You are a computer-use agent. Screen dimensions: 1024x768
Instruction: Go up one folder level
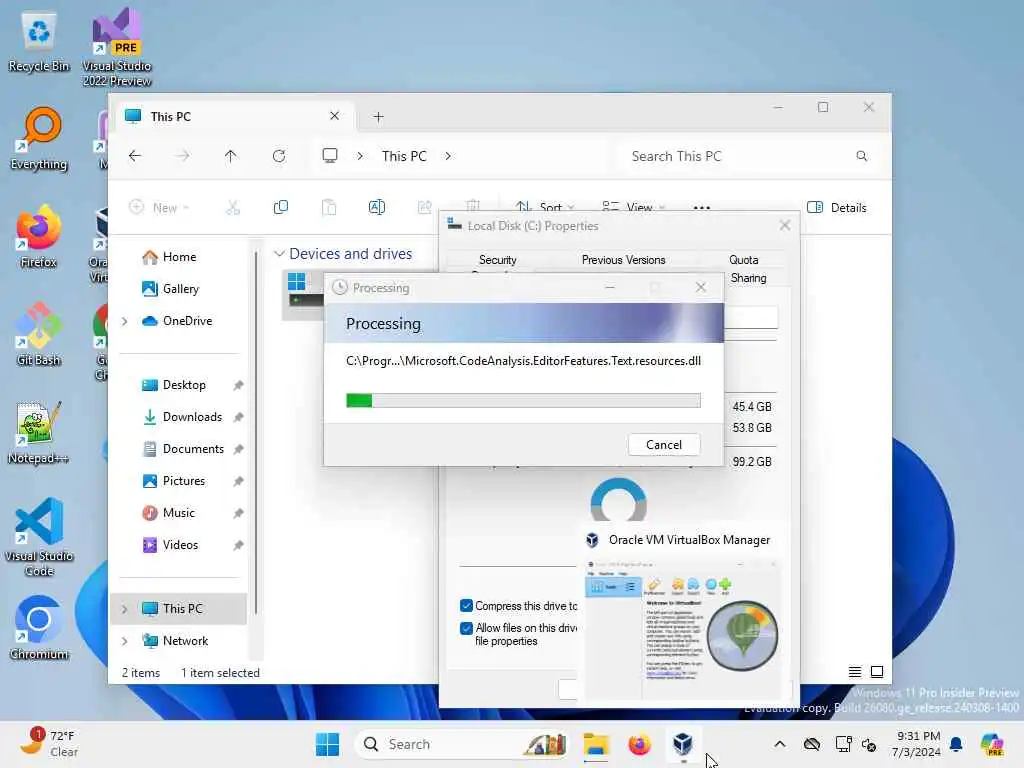point(231,156)
